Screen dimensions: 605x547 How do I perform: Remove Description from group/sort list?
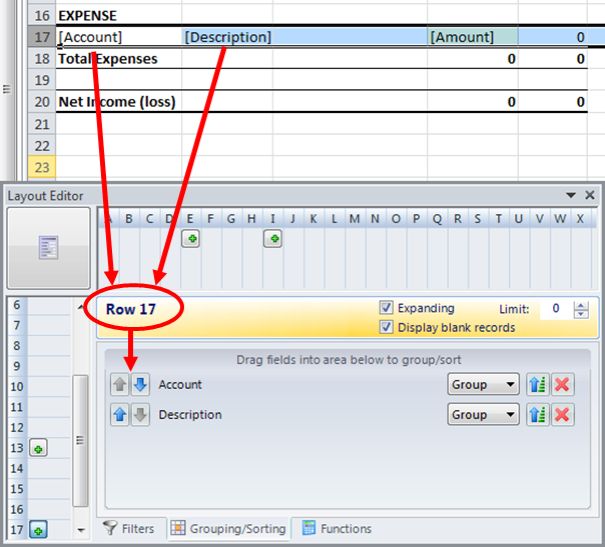click(563, 415)
